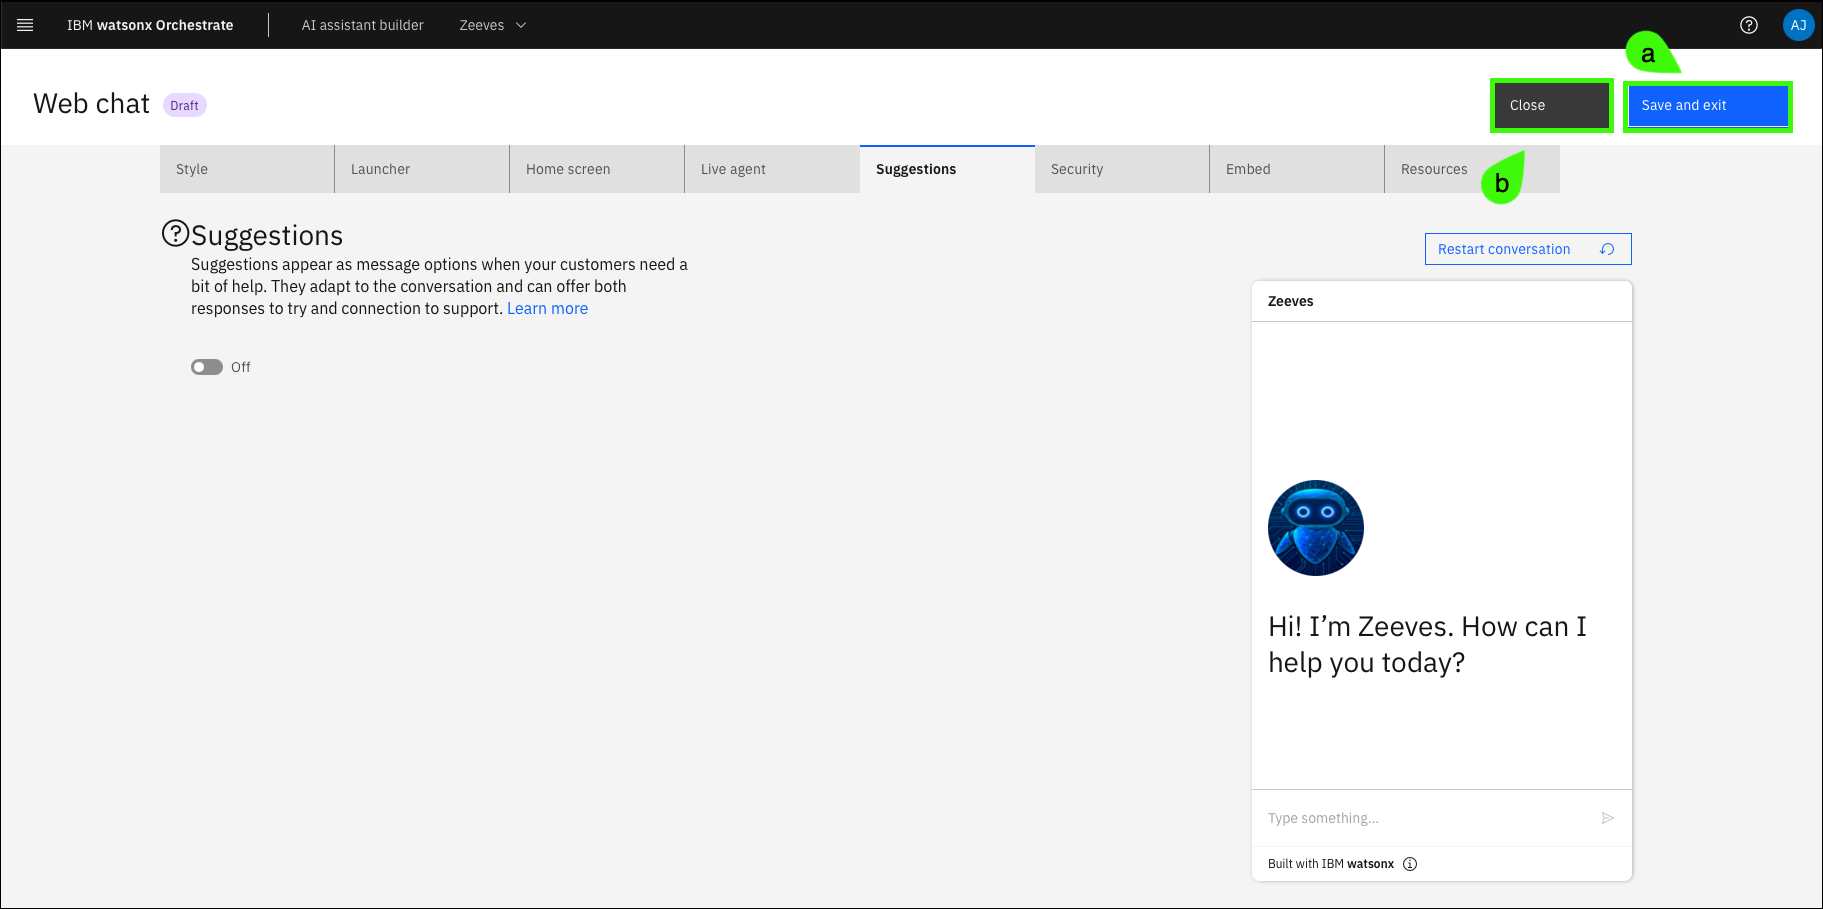
Task: Click the Restart conversation button
Action: pos(1527,249)
